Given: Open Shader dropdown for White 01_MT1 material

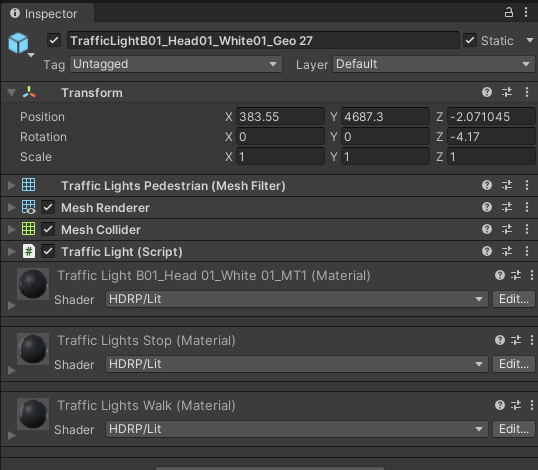Looking at the screenshot, I should [x=296, y=299].
